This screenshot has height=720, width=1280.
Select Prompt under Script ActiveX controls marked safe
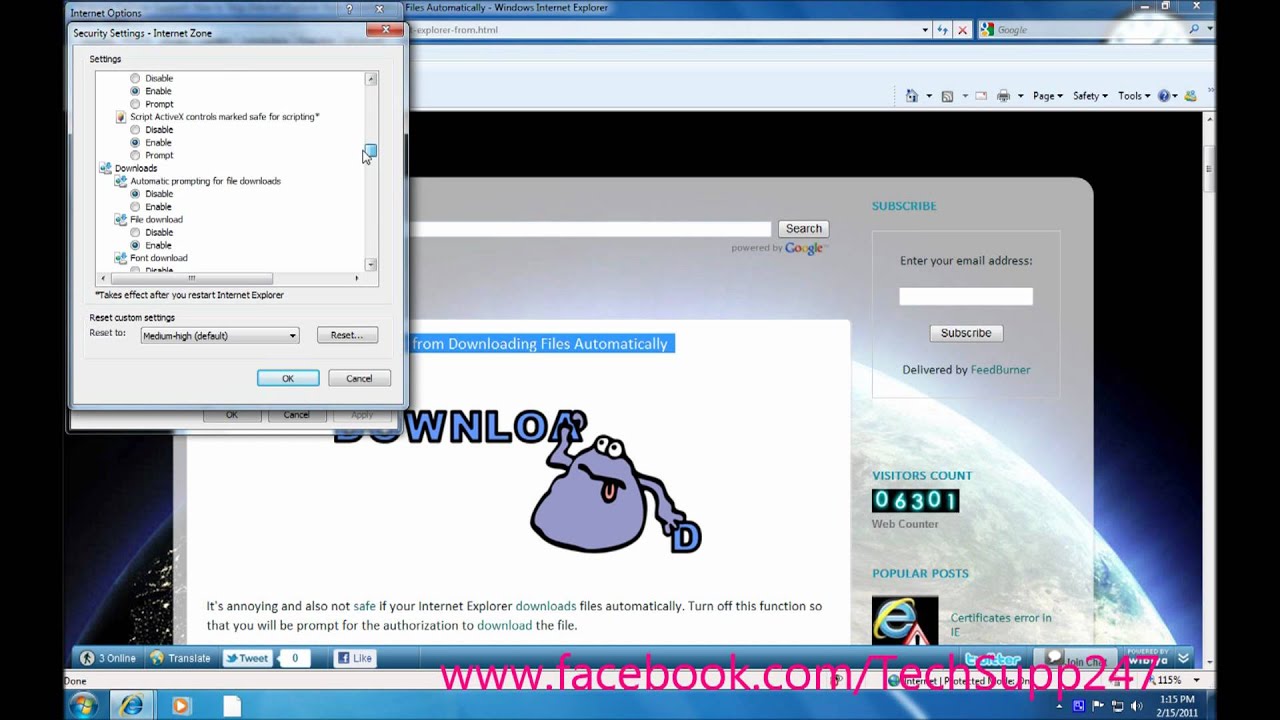point(135,156)
